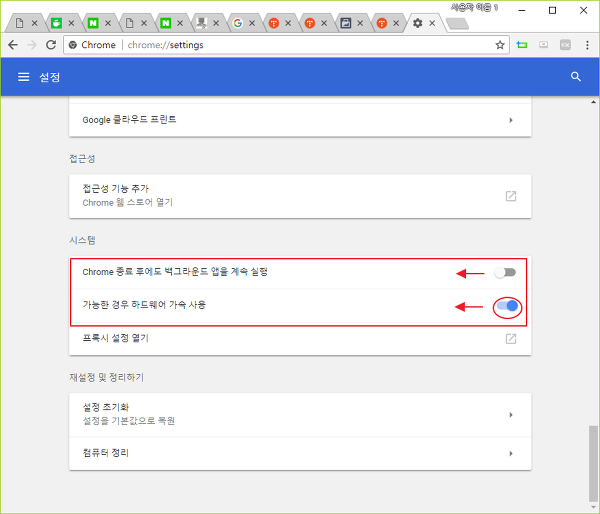Enable Chrome 종료 후에도 백그라운드 앱 toggle
Image resolution: width=600 pixels, height=514 pixels.
pos(505,273)
